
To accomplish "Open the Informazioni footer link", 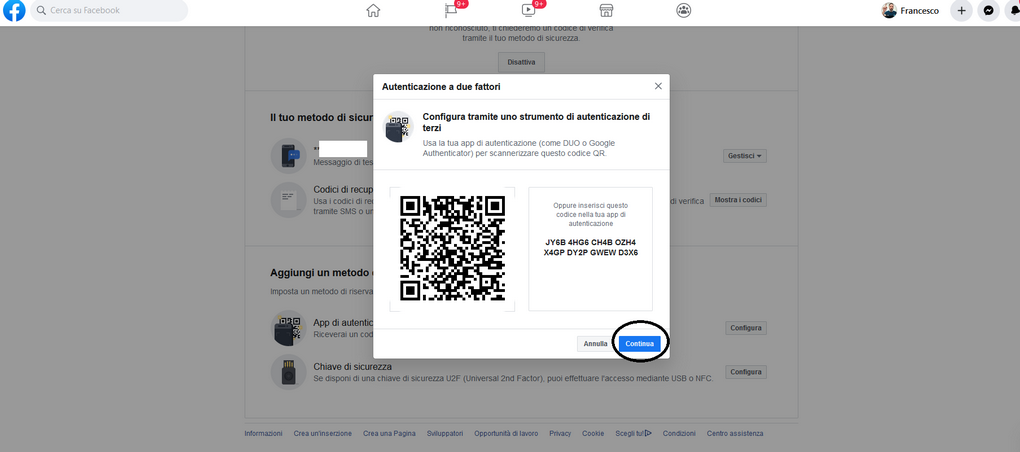I will click(x=263, y=433).
